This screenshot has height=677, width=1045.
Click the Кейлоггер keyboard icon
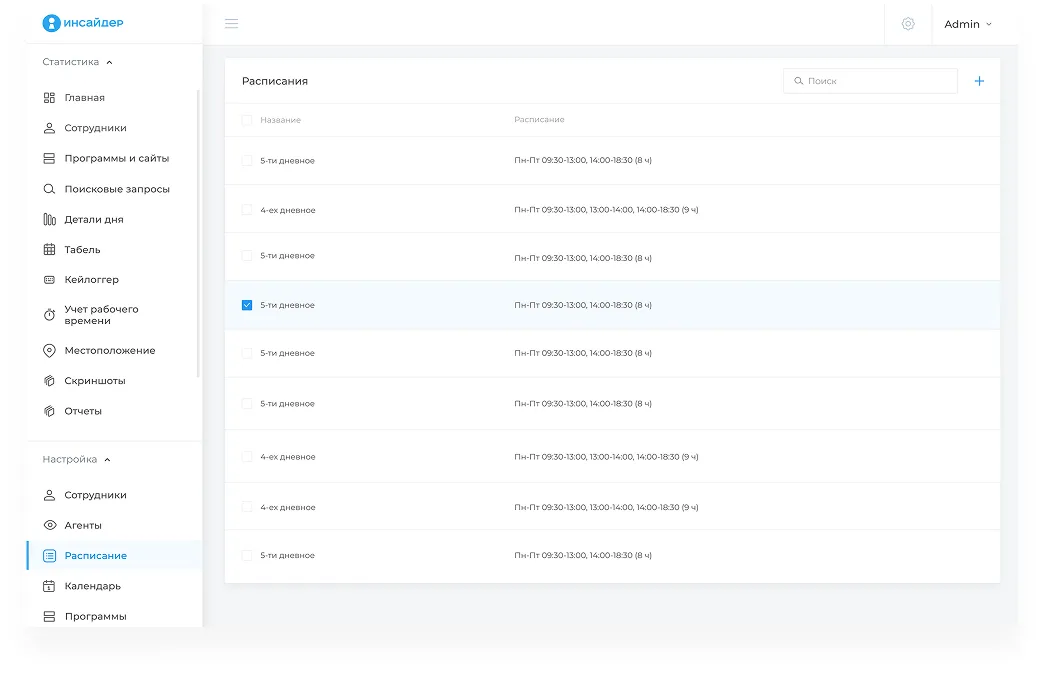coord(49,280)
